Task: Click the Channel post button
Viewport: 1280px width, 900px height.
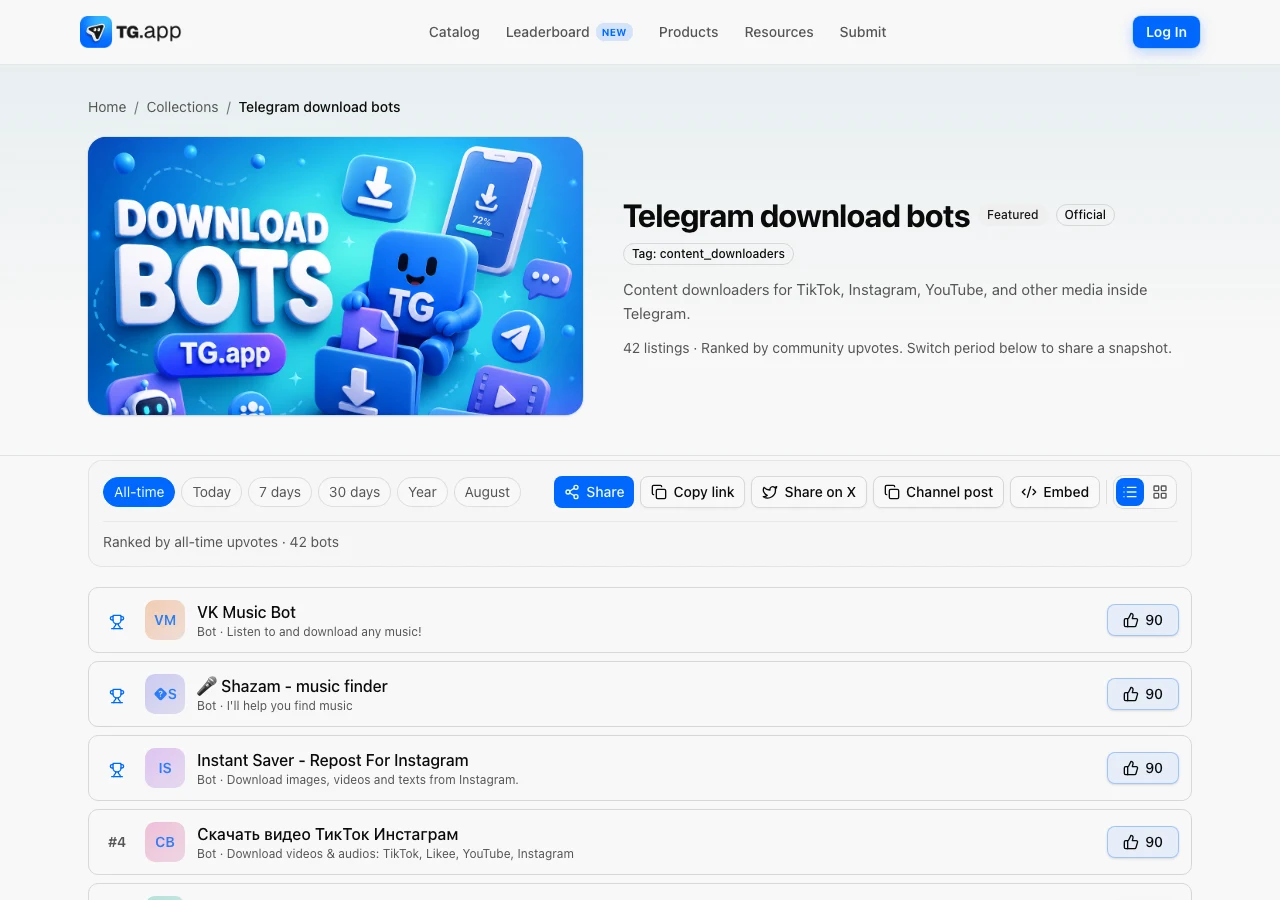Action: [938, 492]
